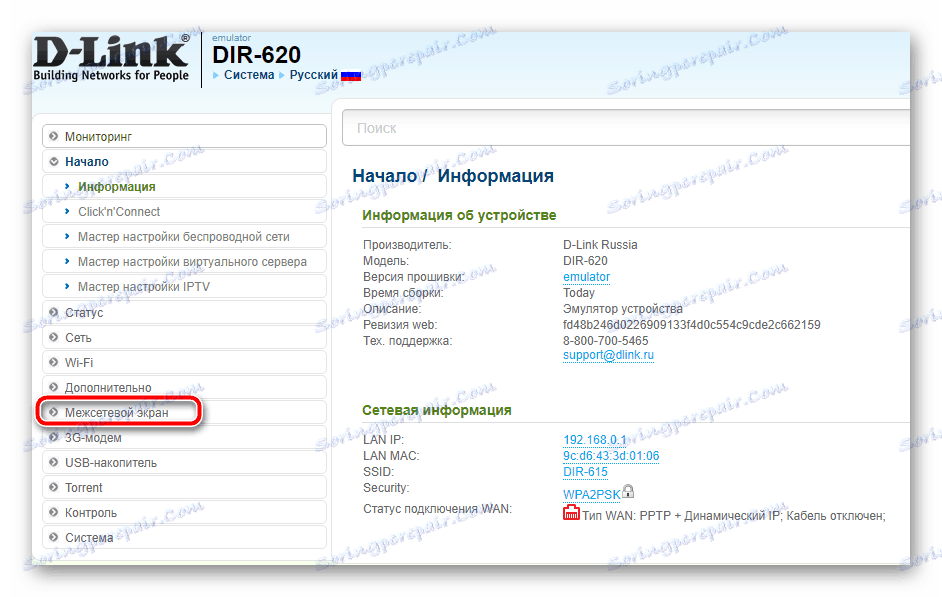Click the DIR-620 model title in header
The height and width of the screenshot is (597, 942).
click(257, 55)
